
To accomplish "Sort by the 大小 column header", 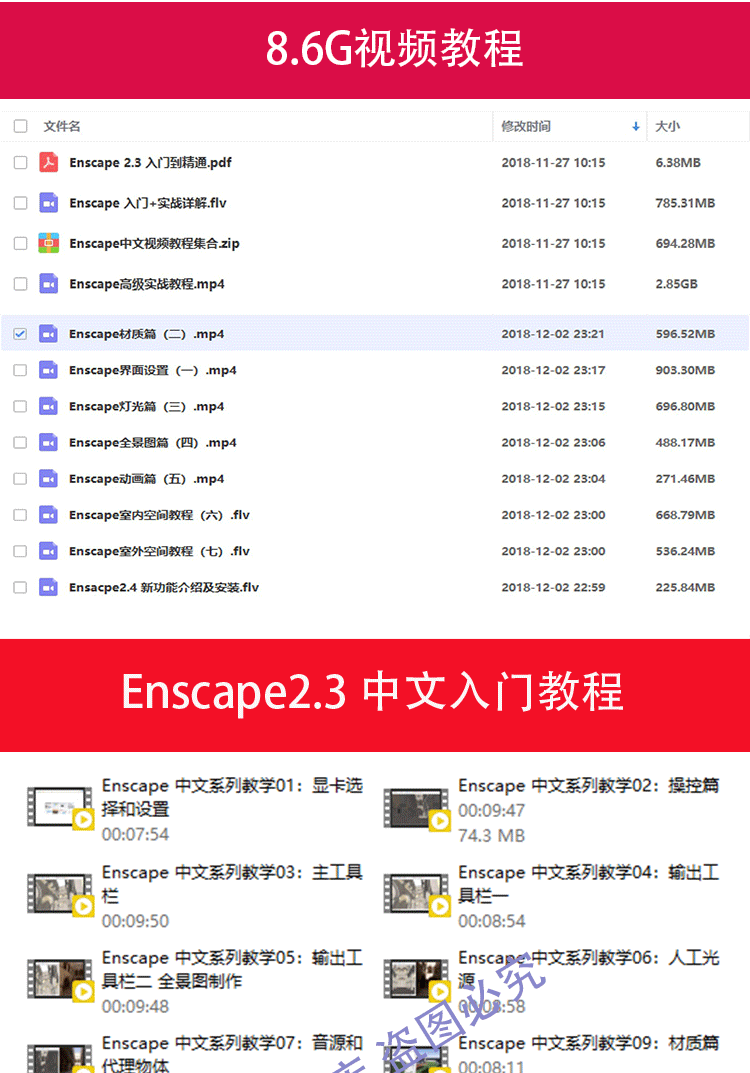I will click(x=668, y=126).
